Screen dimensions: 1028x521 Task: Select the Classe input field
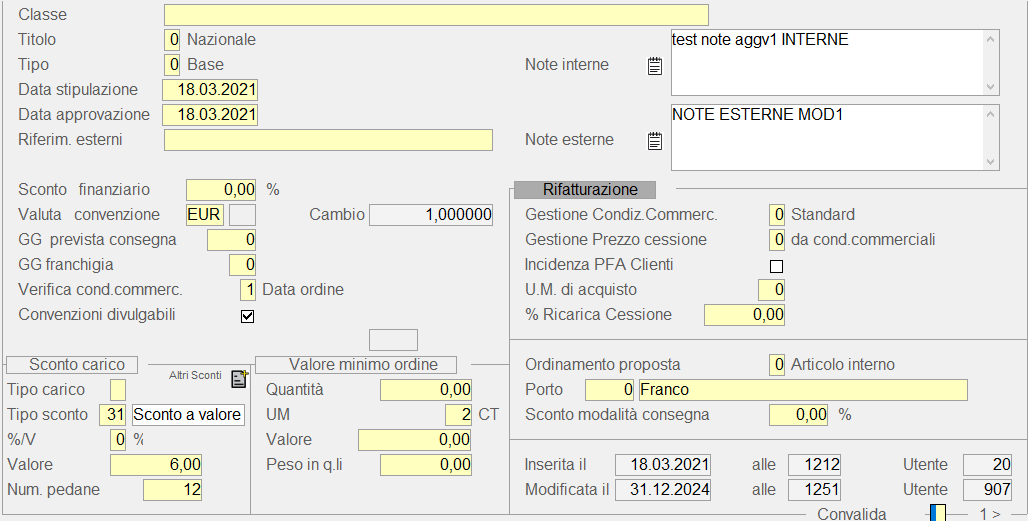pyautogui.click(x=436, y=15)
